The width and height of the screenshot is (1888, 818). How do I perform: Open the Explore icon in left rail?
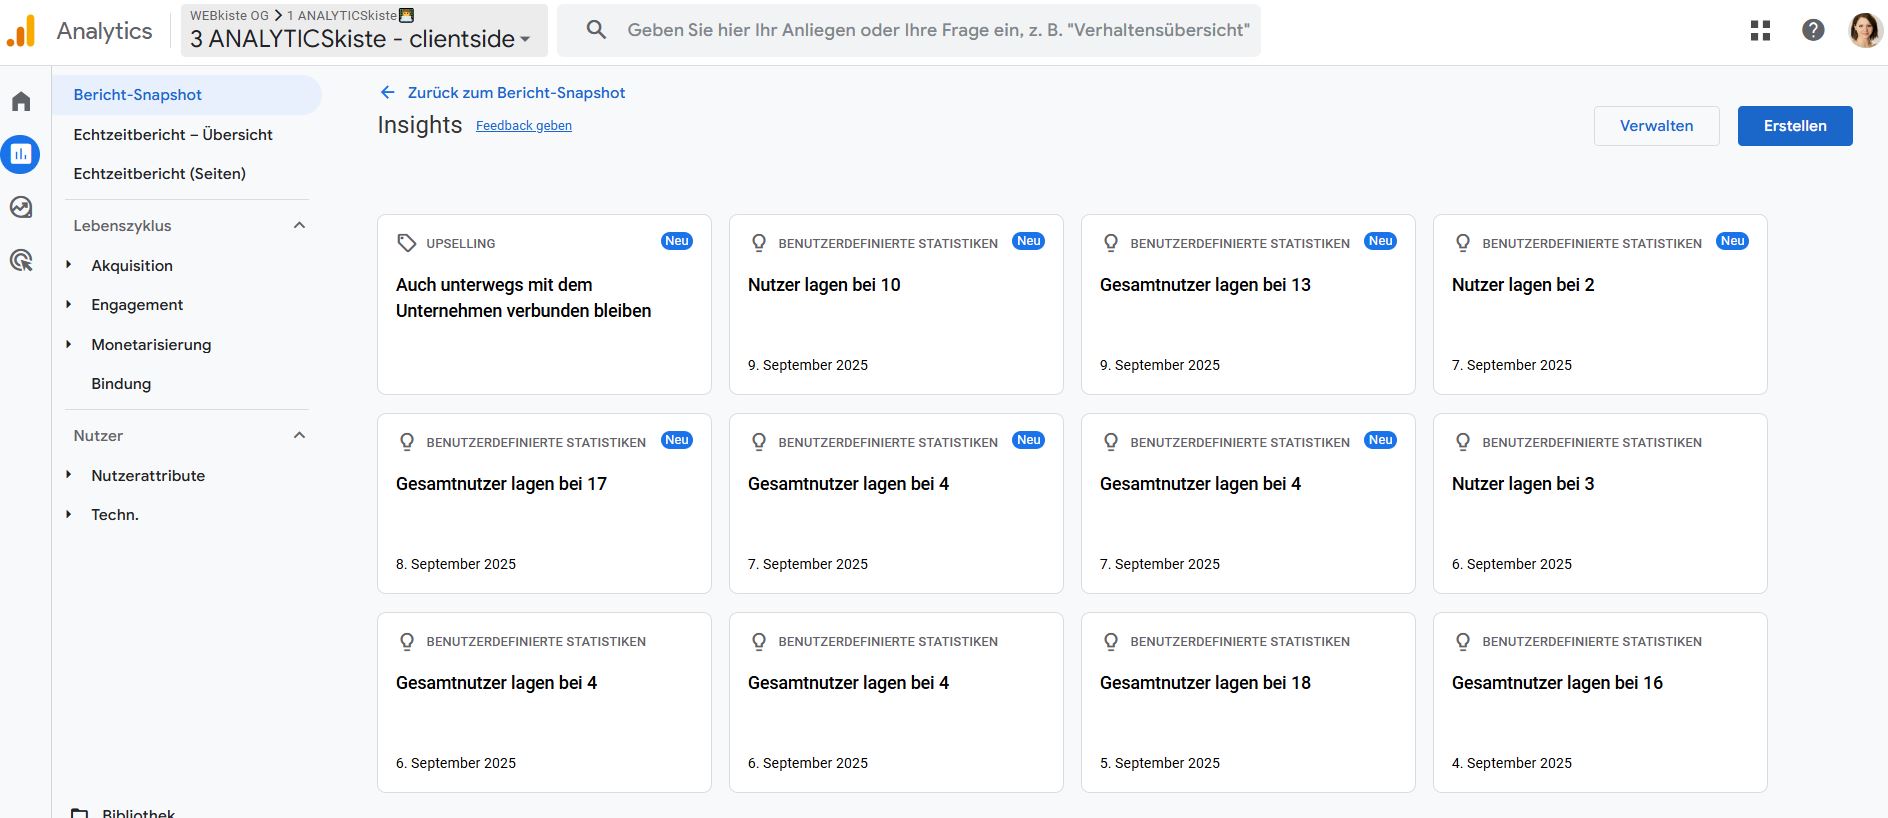pos(21,207)
